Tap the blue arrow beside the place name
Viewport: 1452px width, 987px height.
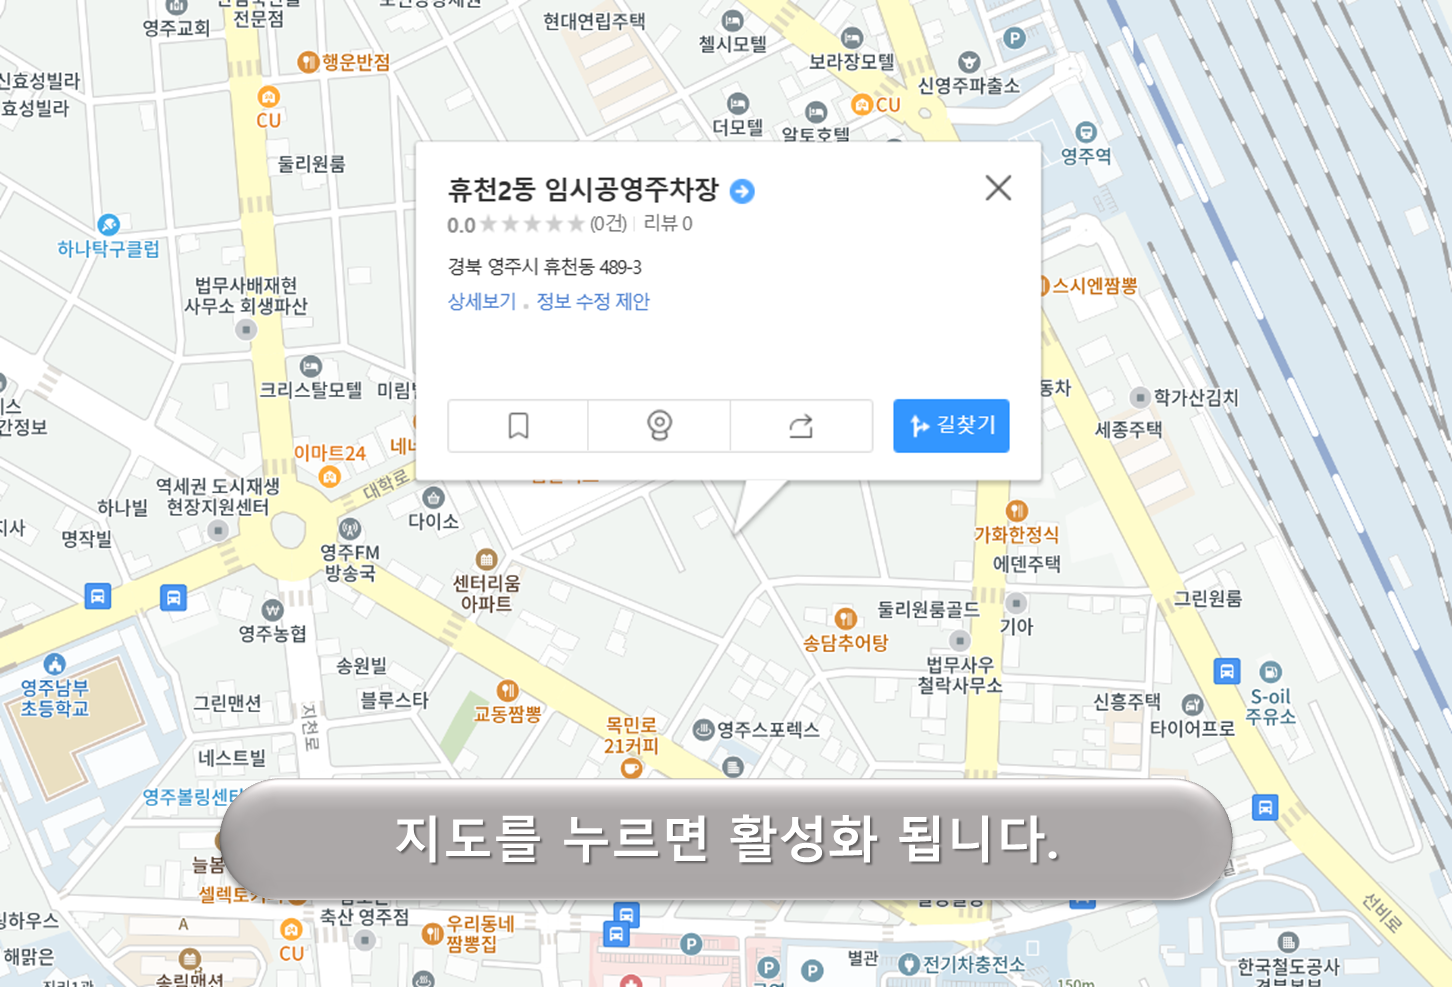click(740, 191)
